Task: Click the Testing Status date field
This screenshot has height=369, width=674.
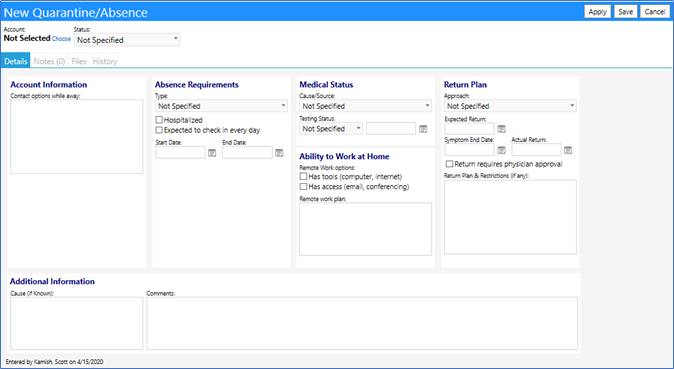Action: pyautogui.click(x=391, y=129)
